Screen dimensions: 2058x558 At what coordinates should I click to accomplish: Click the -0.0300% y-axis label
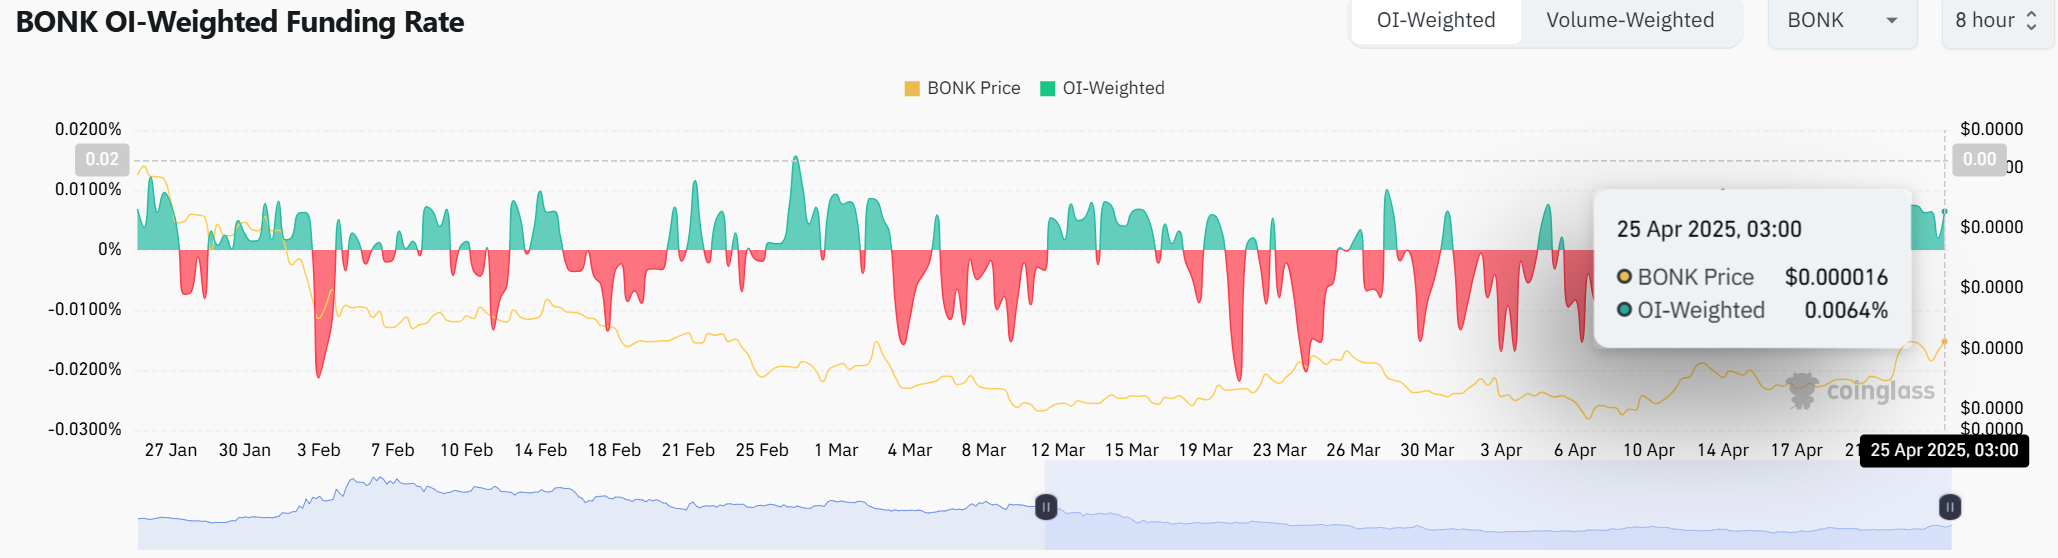pyautogui.click(x=85, y=429)
